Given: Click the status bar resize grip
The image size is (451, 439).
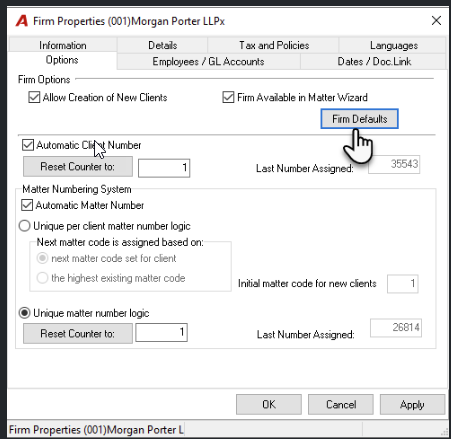Looking at the screenshot, I should [444, 432].
